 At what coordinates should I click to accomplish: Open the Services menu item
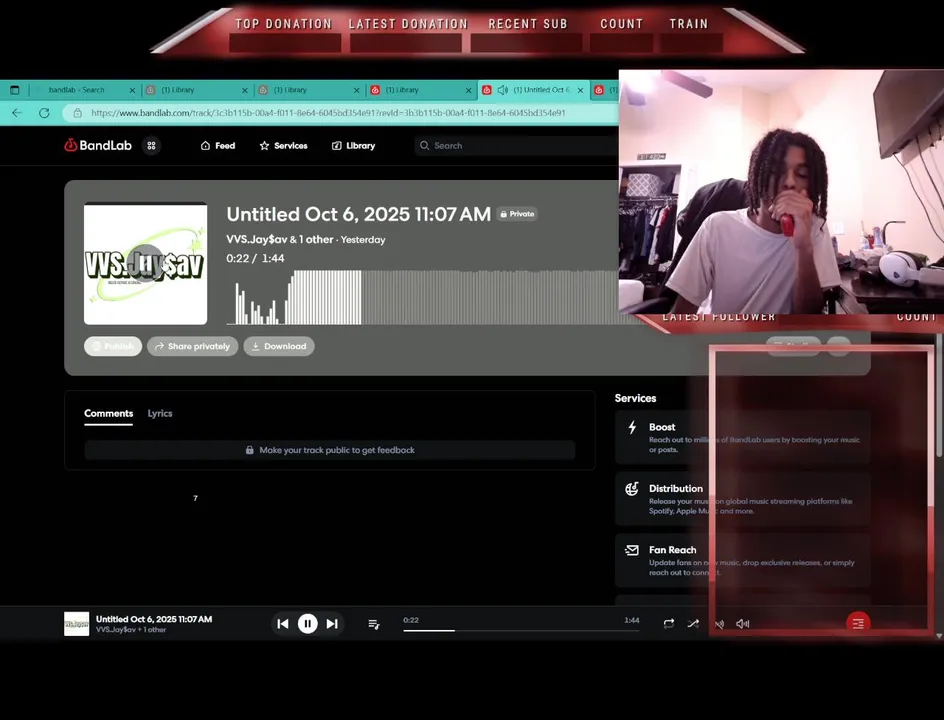point(284,146)
